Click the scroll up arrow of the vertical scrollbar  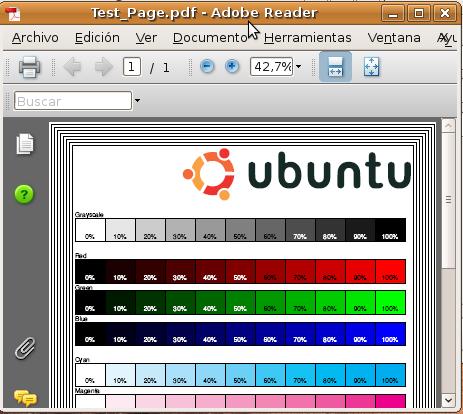[x=448, y=126]
